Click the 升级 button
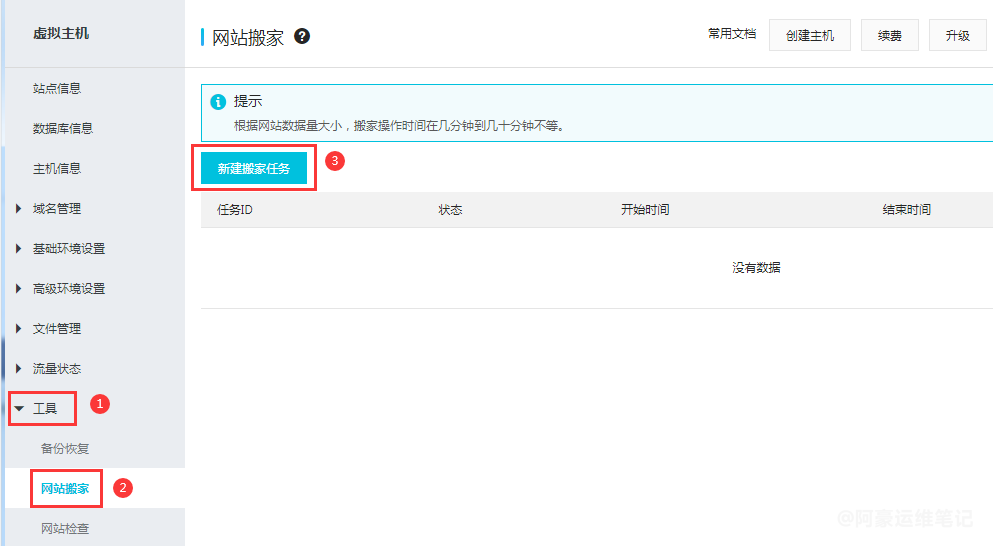993x546 pixels. tap(957, 35)
